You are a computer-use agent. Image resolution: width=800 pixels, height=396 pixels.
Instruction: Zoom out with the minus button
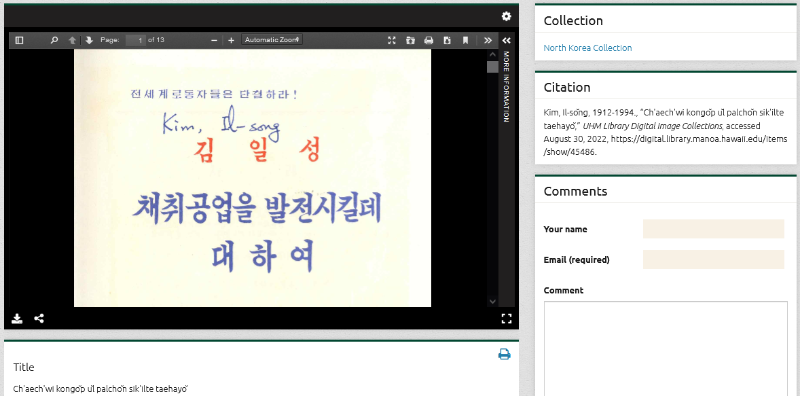pyautogui.click(x=214, y=40)
